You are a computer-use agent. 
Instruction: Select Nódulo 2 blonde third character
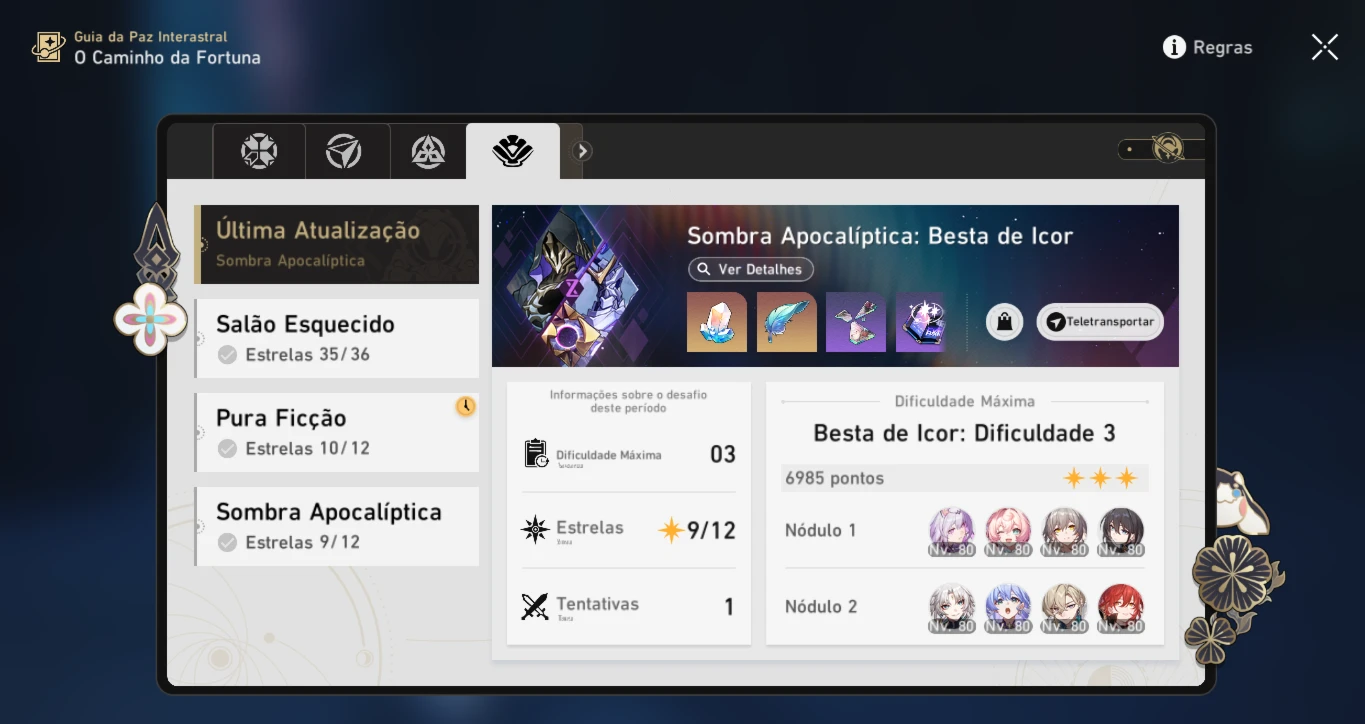1065,608
